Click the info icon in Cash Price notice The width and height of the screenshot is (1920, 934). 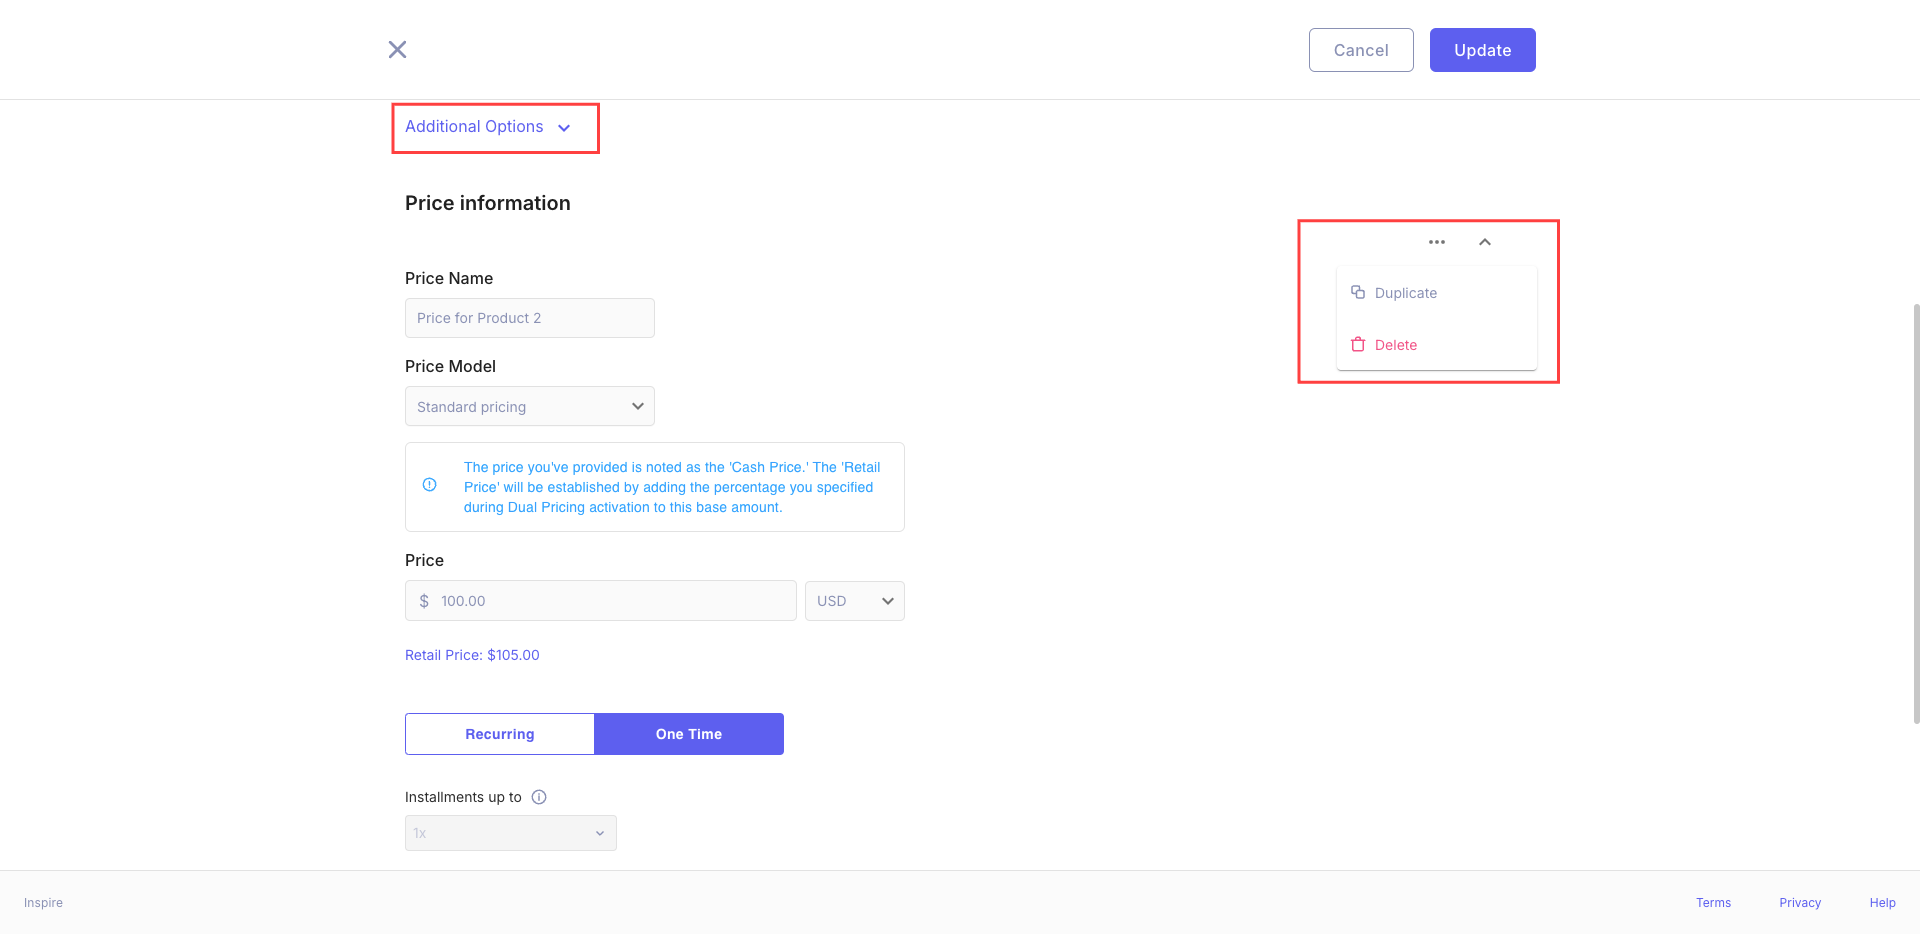tap(430, 485)
